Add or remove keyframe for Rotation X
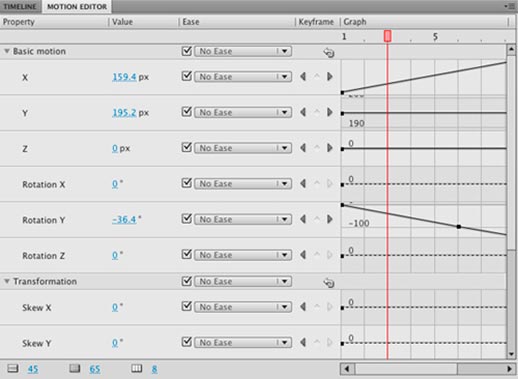Screen dimensions: 518x379 coord(317,183)
